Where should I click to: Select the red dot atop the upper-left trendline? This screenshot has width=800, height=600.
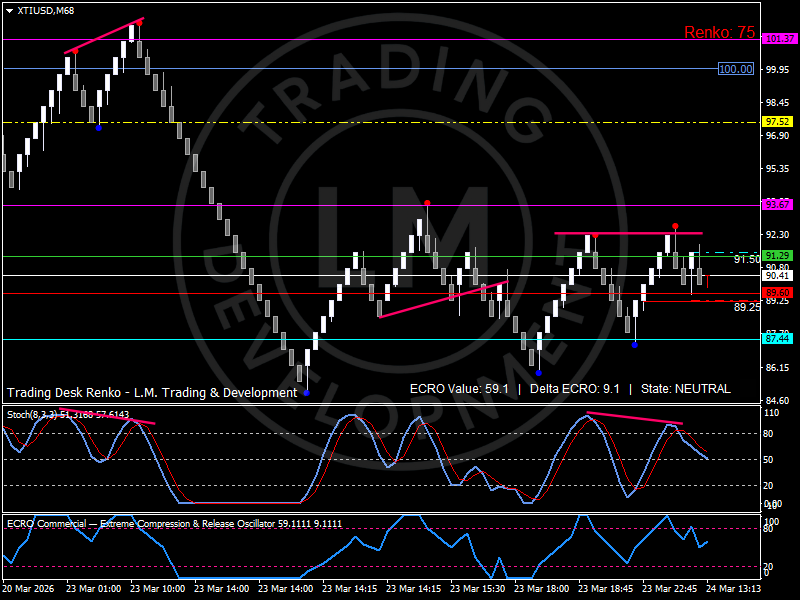click(140, 23)
